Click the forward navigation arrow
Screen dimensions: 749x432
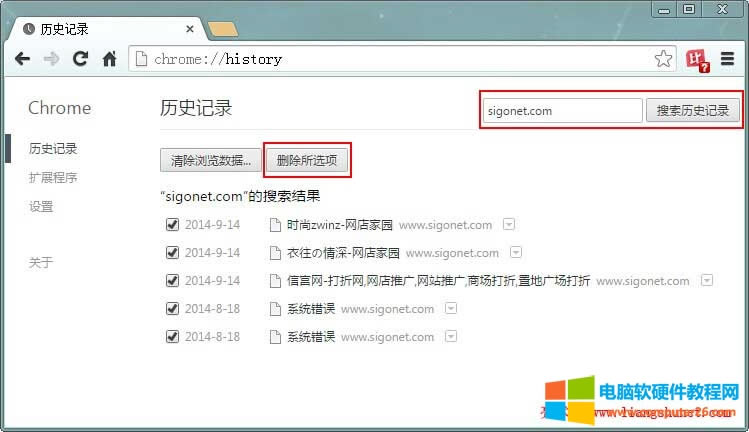point(51,59)
